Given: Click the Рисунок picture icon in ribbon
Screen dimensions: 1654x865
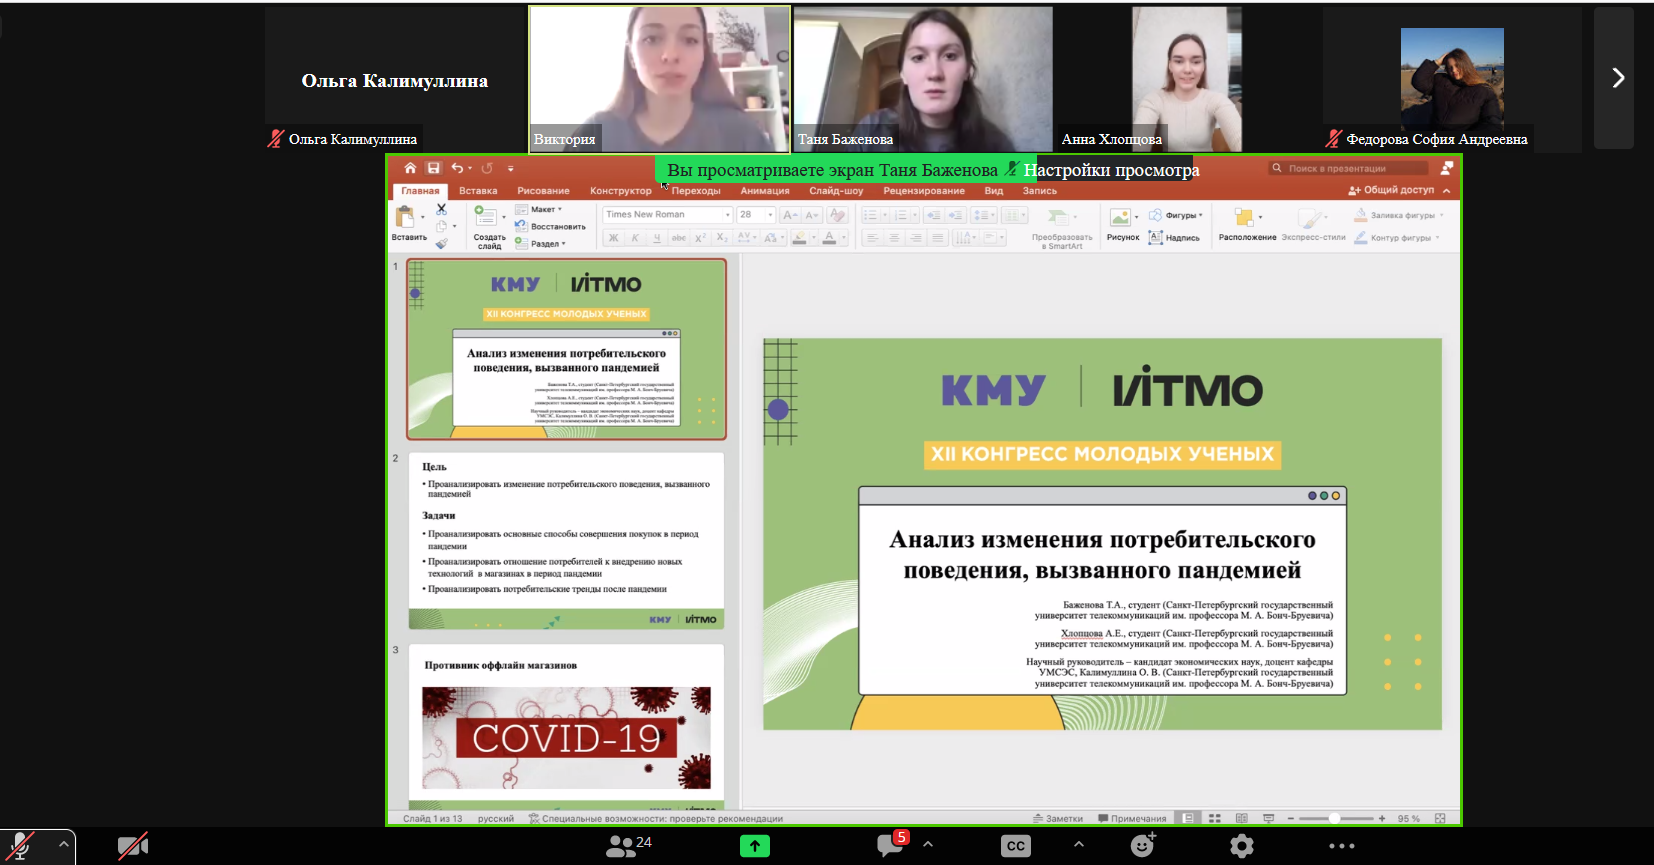Looking at the screenshot, I should pos(1122,223).
